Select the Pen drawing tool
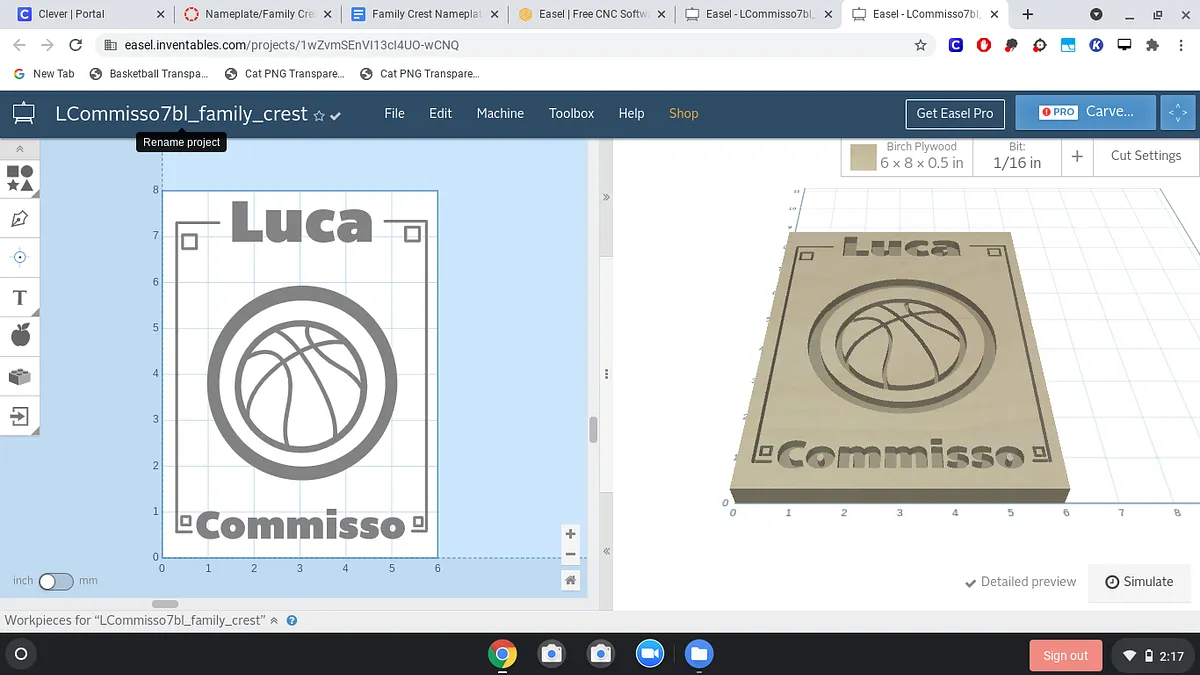The image size is (1200, 675). [20, 218]
